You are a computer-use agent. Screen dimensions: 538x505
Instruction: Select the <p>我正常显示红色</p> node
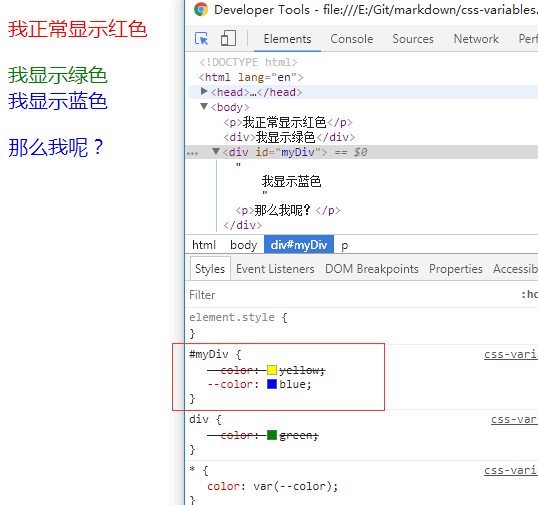(x=288, y=122)
